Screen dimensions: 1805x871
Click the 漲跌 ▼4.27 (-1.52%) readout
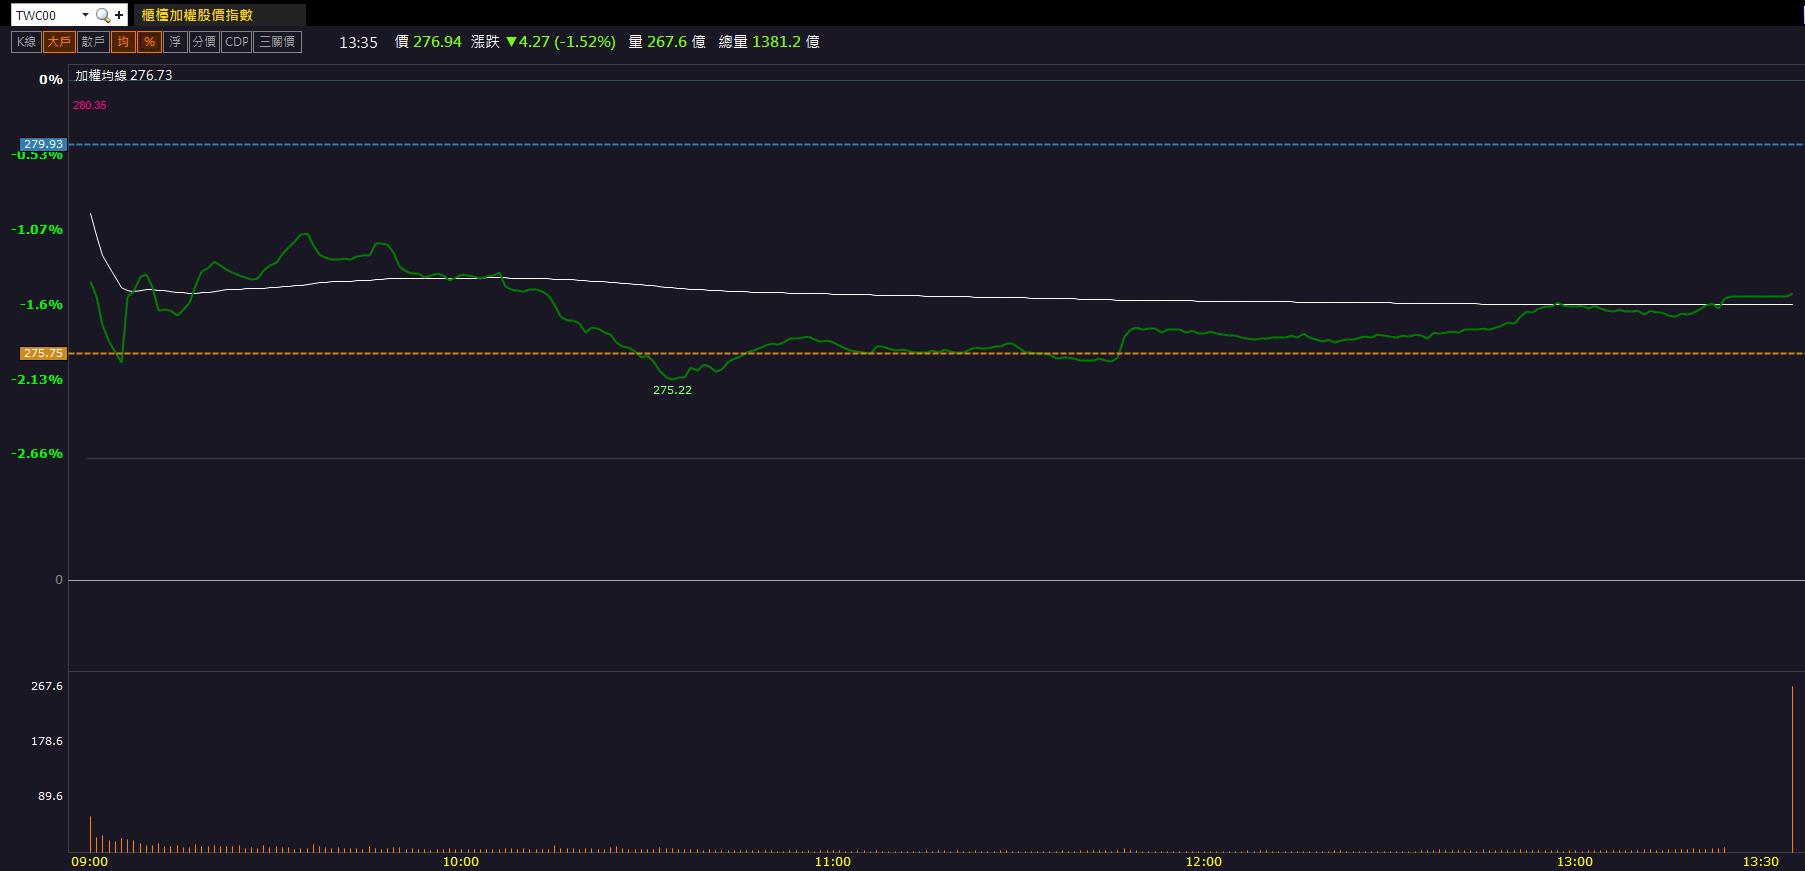[x=543, y=42]
